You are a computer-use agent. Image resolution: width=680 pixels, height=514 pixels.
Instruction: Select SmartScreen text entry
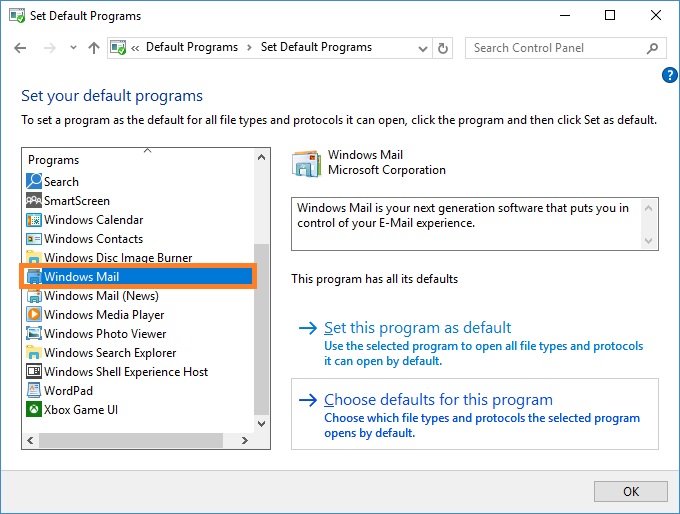click(x=77, y=201)
